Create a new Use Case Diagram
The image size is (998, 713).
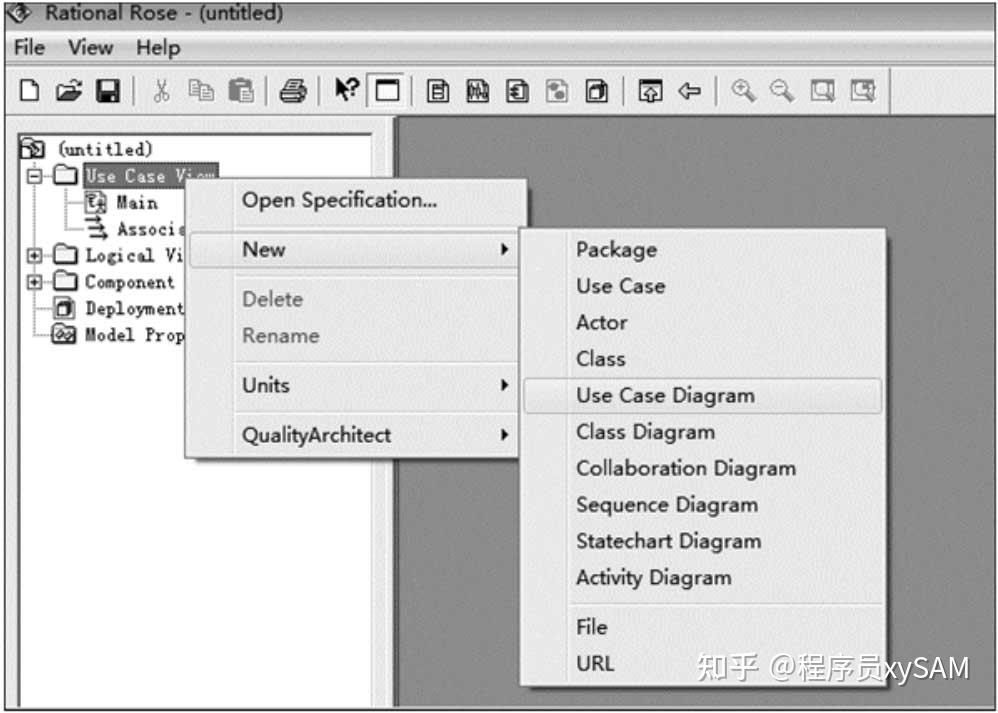pyautogui.click(x=703, y=395)
